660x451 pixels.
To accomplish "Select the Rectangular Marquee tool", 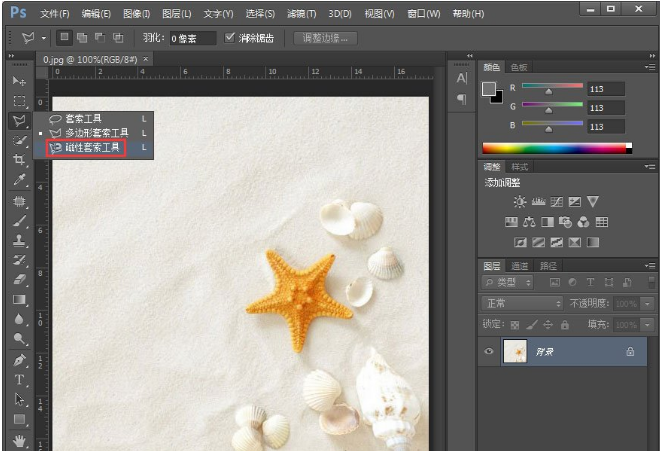I will point(19,101).
